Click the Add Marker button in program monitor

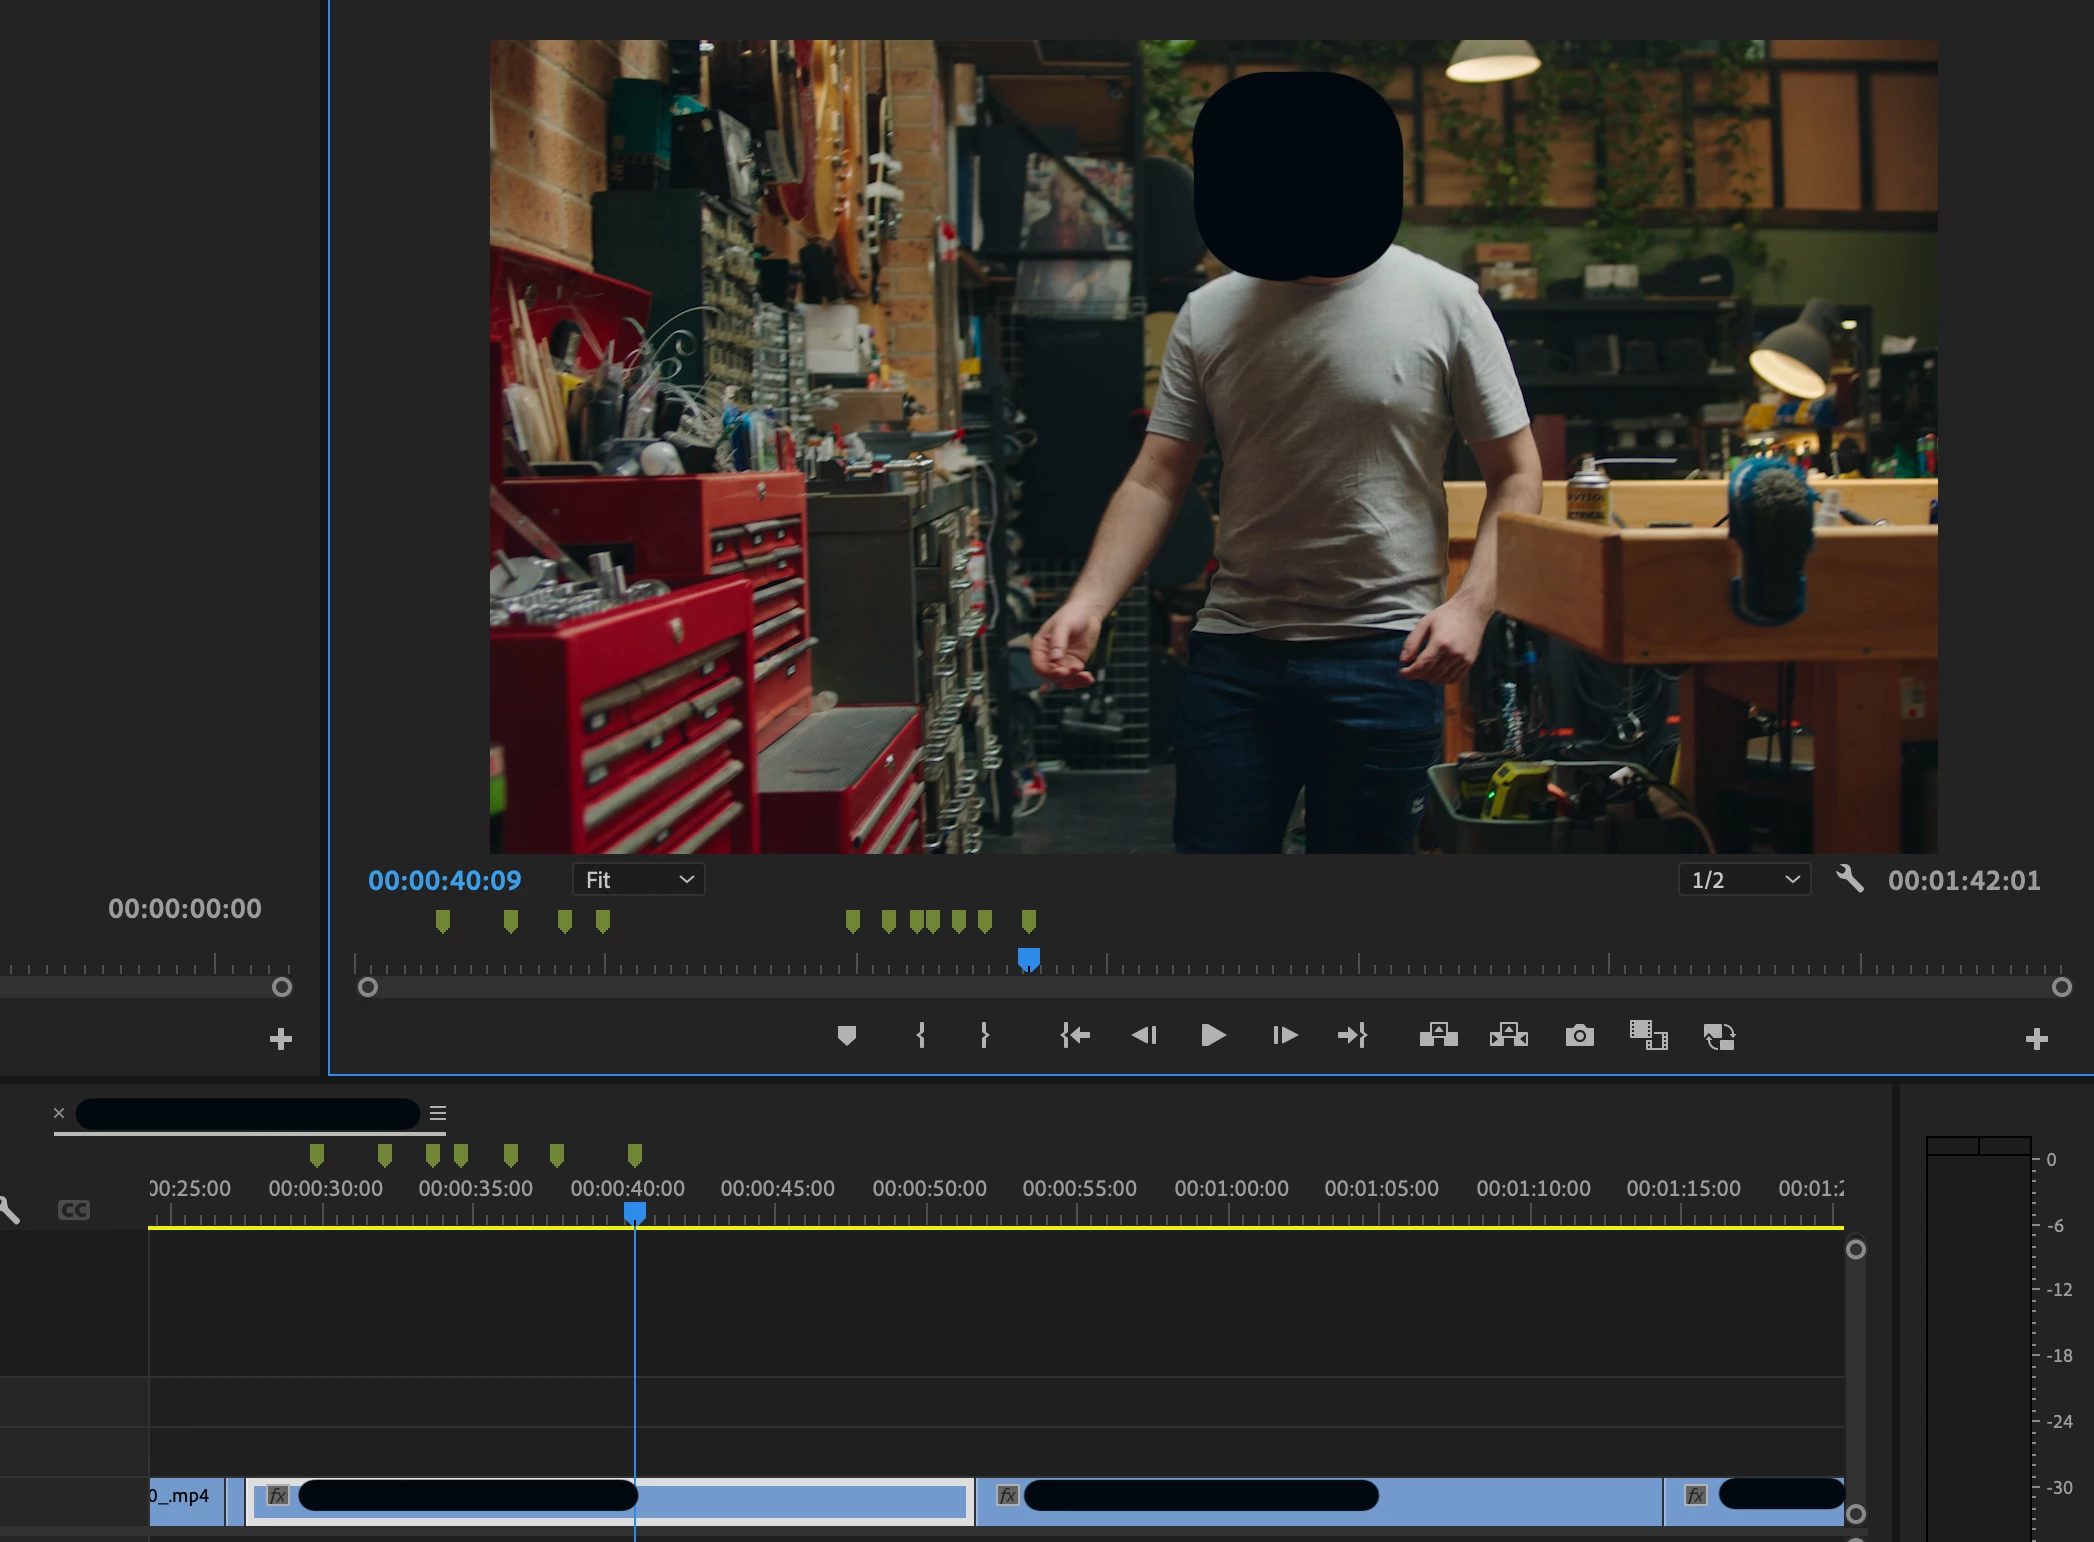pos(846,1036)
